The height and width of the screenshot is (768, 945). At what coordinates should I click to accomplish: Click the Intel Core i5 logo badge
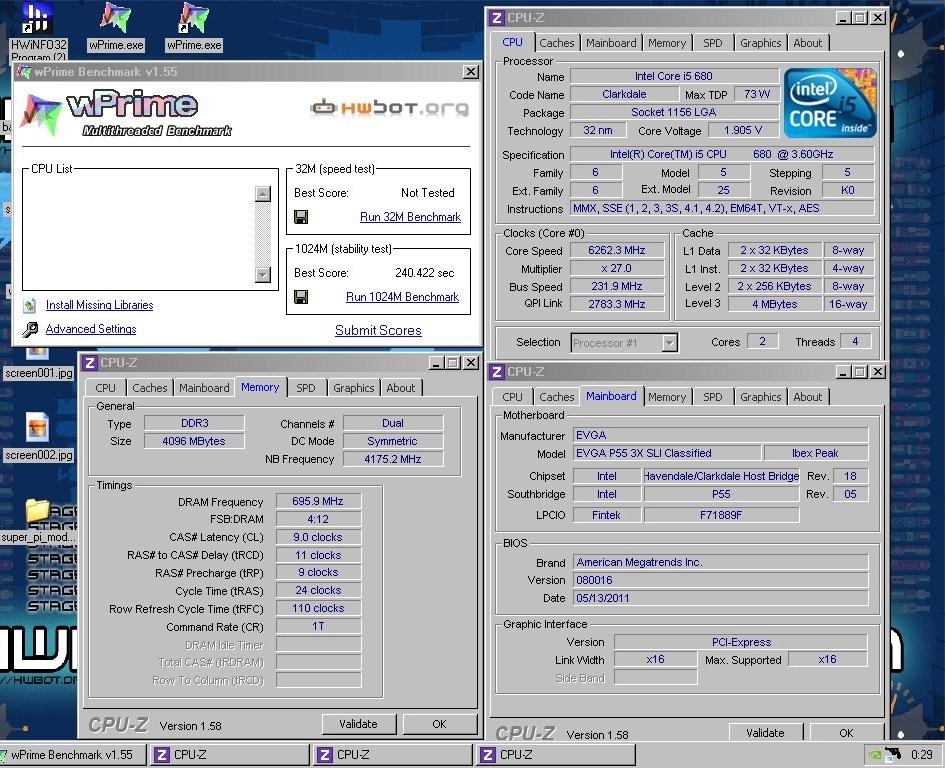tap(829, 103)
